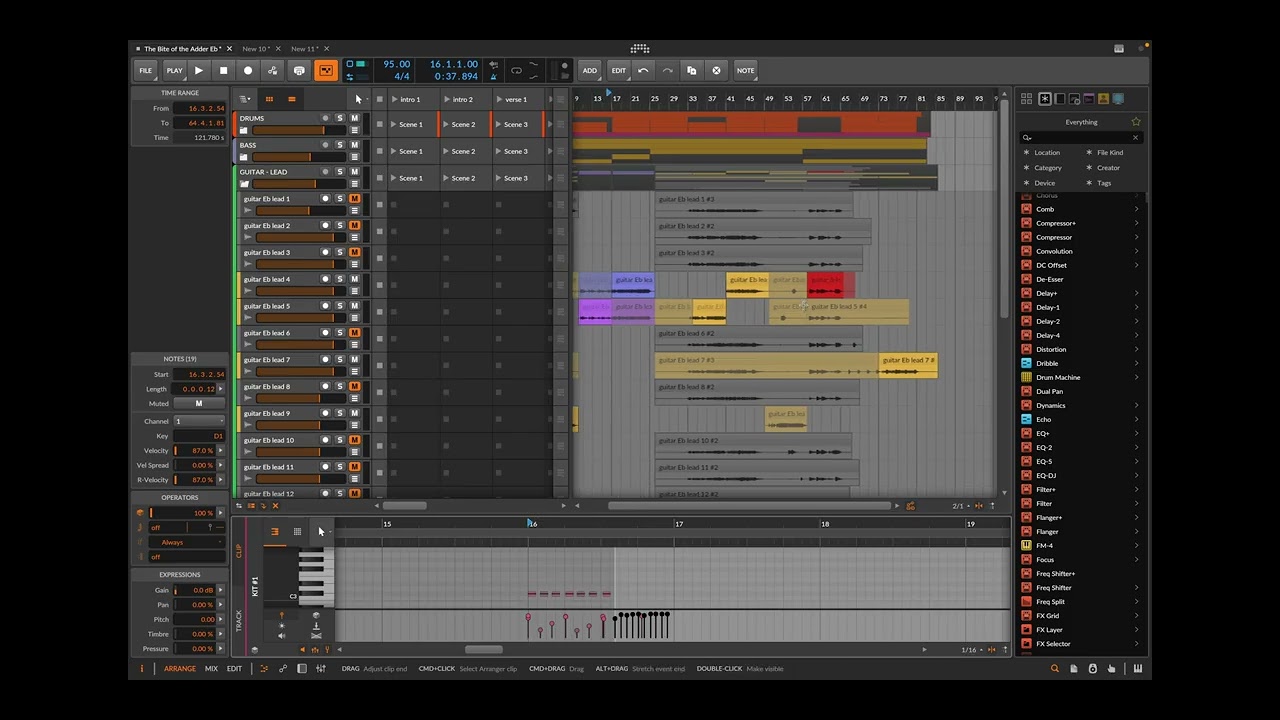Switch to the MIX view tab
The image size is (1280, 720).
pos(211,668)
